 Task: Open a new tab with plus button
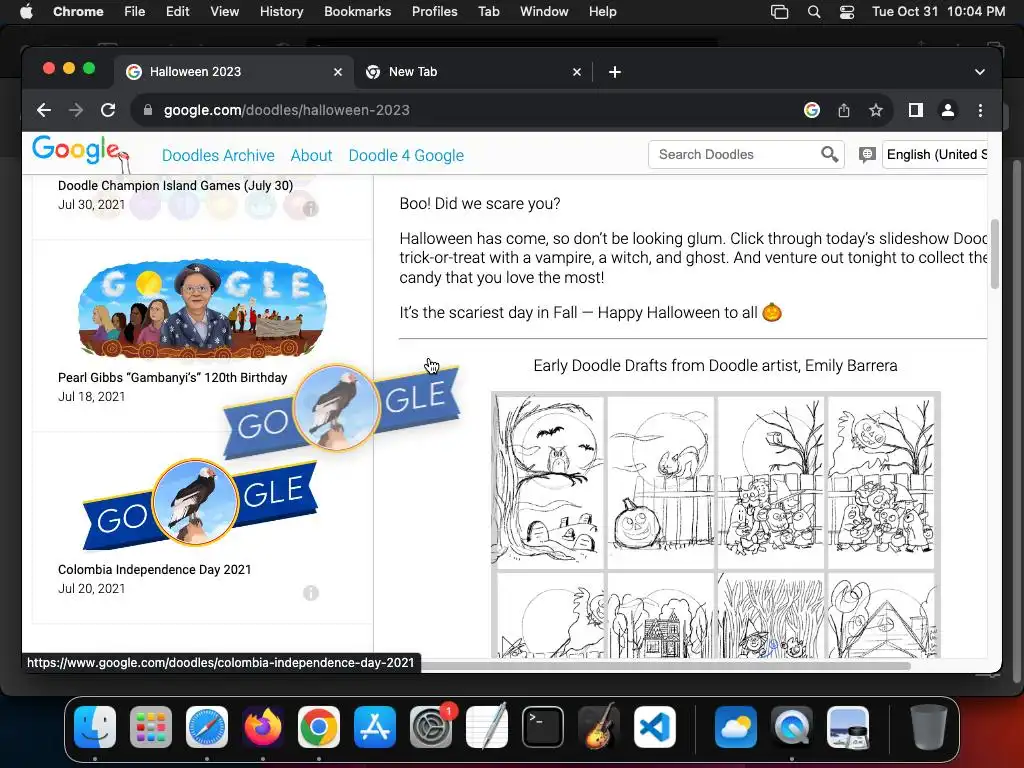tap(615, 72)
